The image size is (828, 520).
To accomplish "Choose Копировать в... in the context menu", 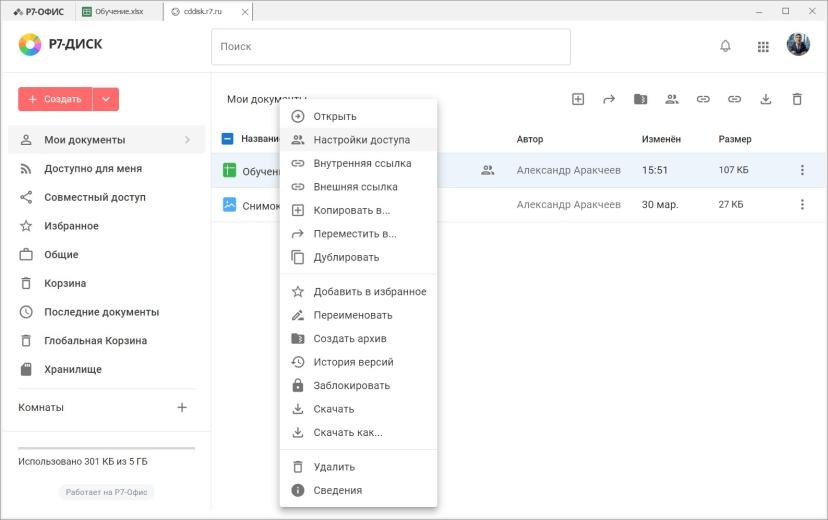I will point(359,210).
